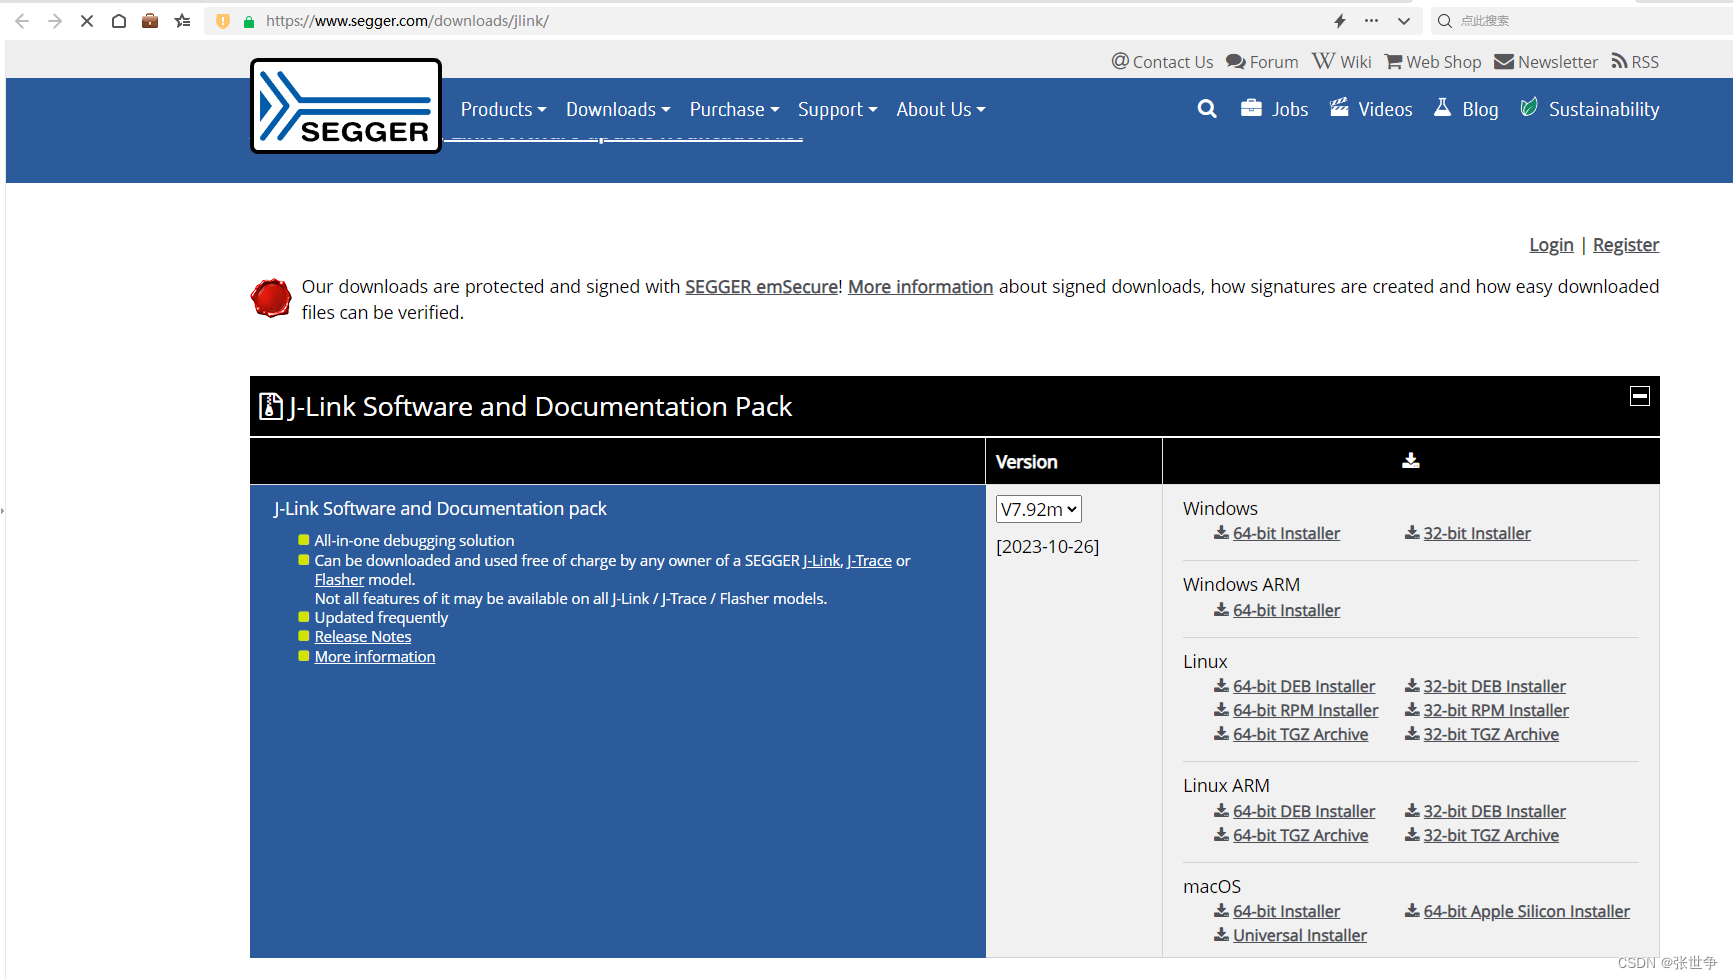Expand the About Us menu
This screenshot has width=1733, height=979.
point(941,109)
